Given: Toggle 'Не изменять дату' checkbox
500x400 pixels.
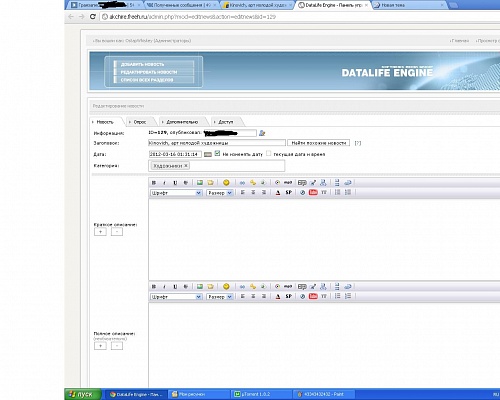Looking at the screenshot, I should pyautogui.click(x=217, y=154).
